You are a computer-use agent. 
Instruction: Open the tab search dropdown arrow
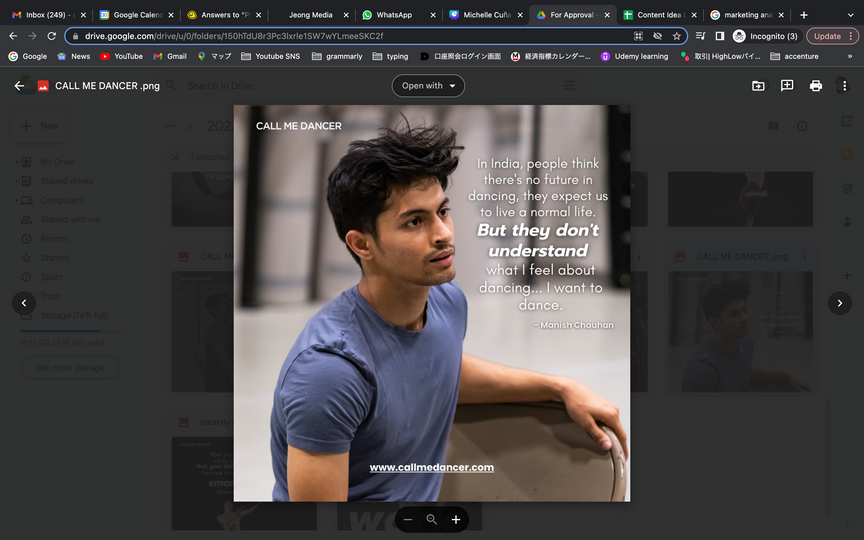click(850, 15)
